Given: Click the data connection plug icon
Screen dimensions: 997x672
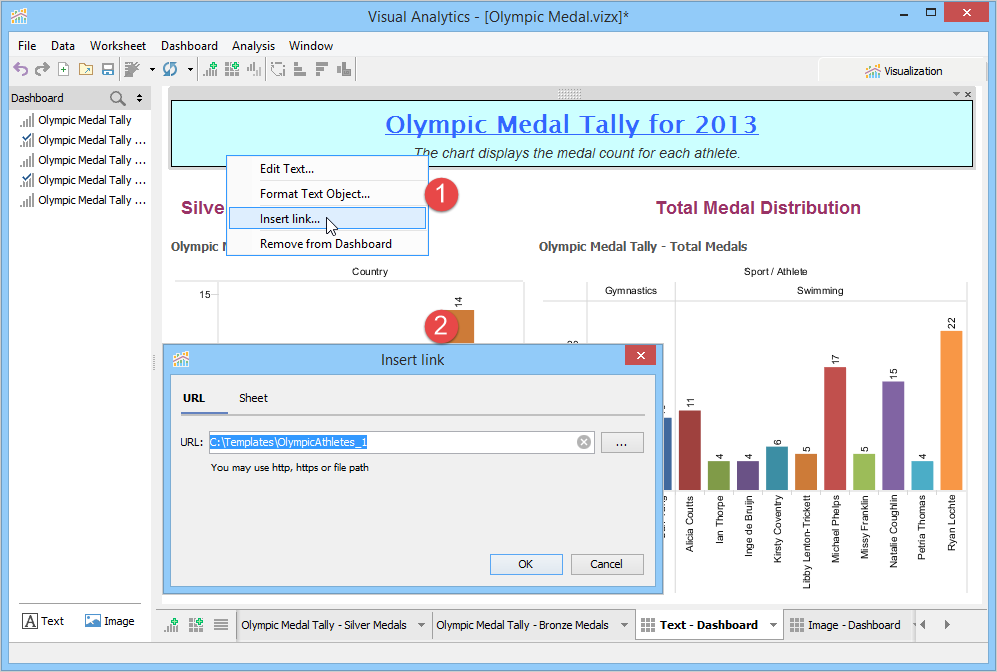Looking at the screenshot, I should (x=132, y=69).
